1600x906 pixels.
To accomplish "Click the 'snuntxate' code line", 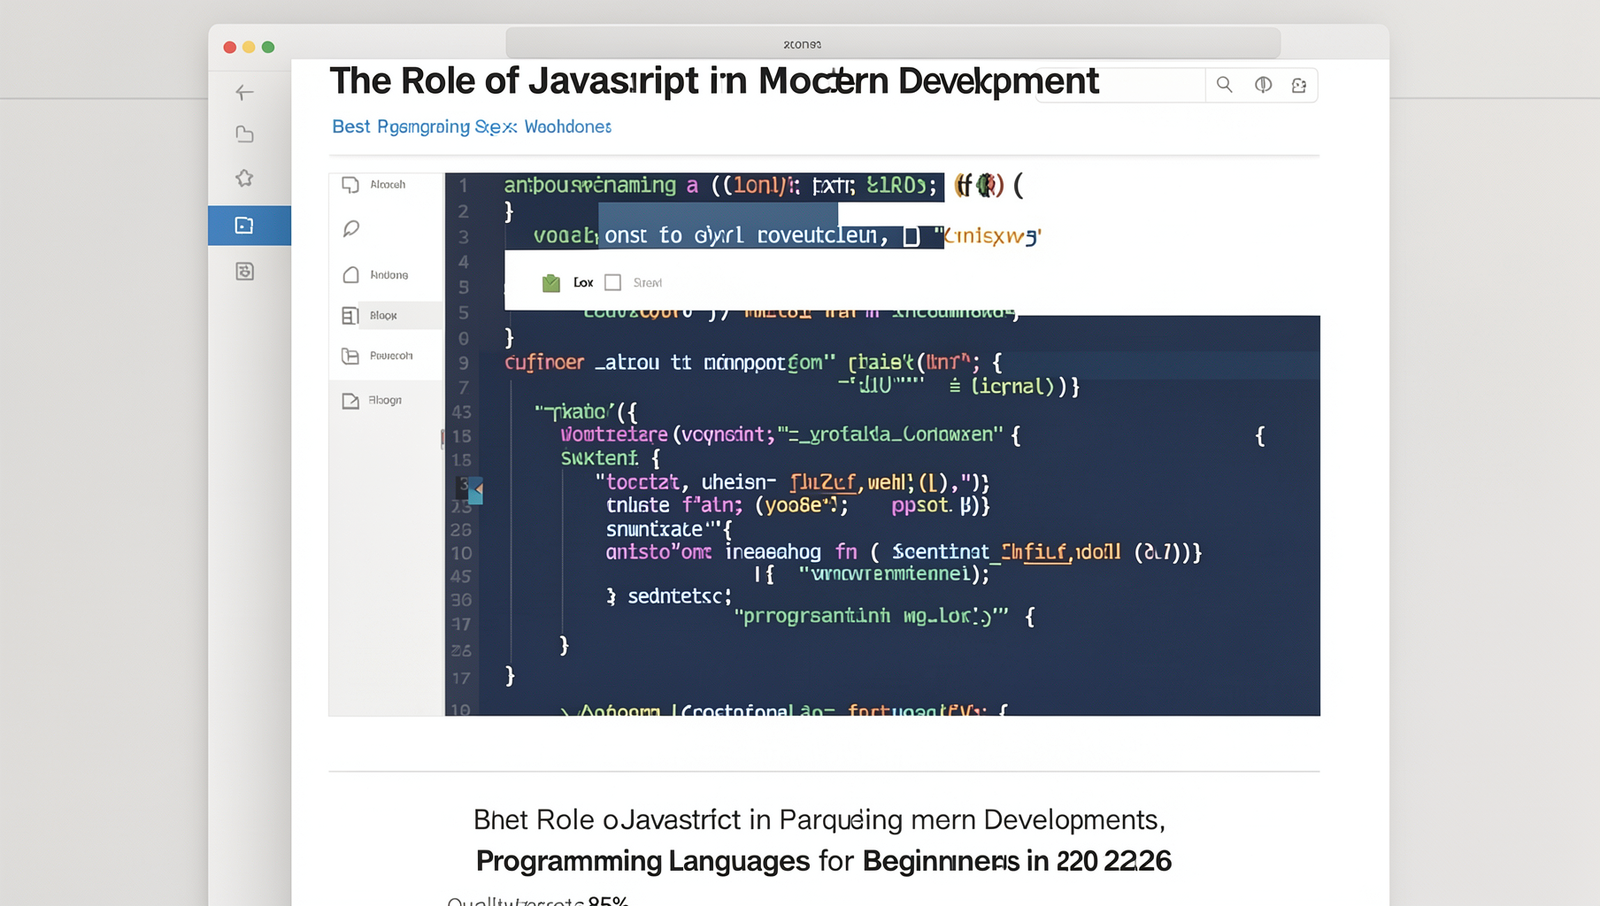I will click(x=669, y=529).
